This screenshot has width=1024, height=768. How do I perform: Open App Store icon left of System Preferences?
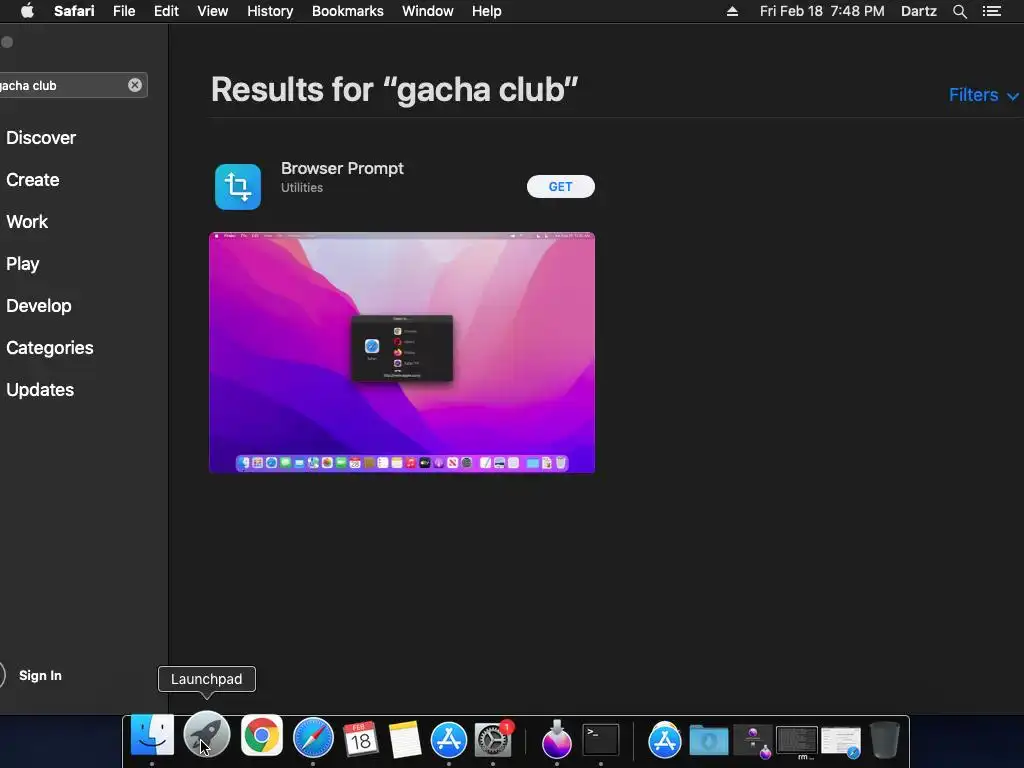click(449, 739)
